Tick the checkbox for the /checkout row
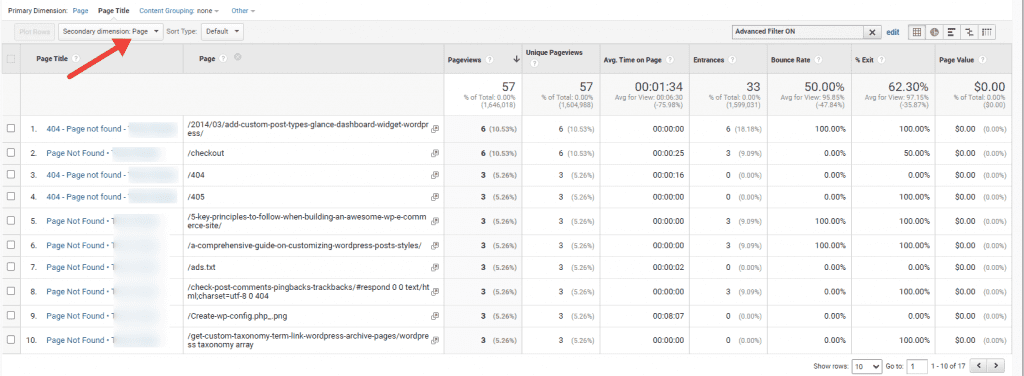The height and width of the screenshot is (376, 1024). click(x=10, y=153)
